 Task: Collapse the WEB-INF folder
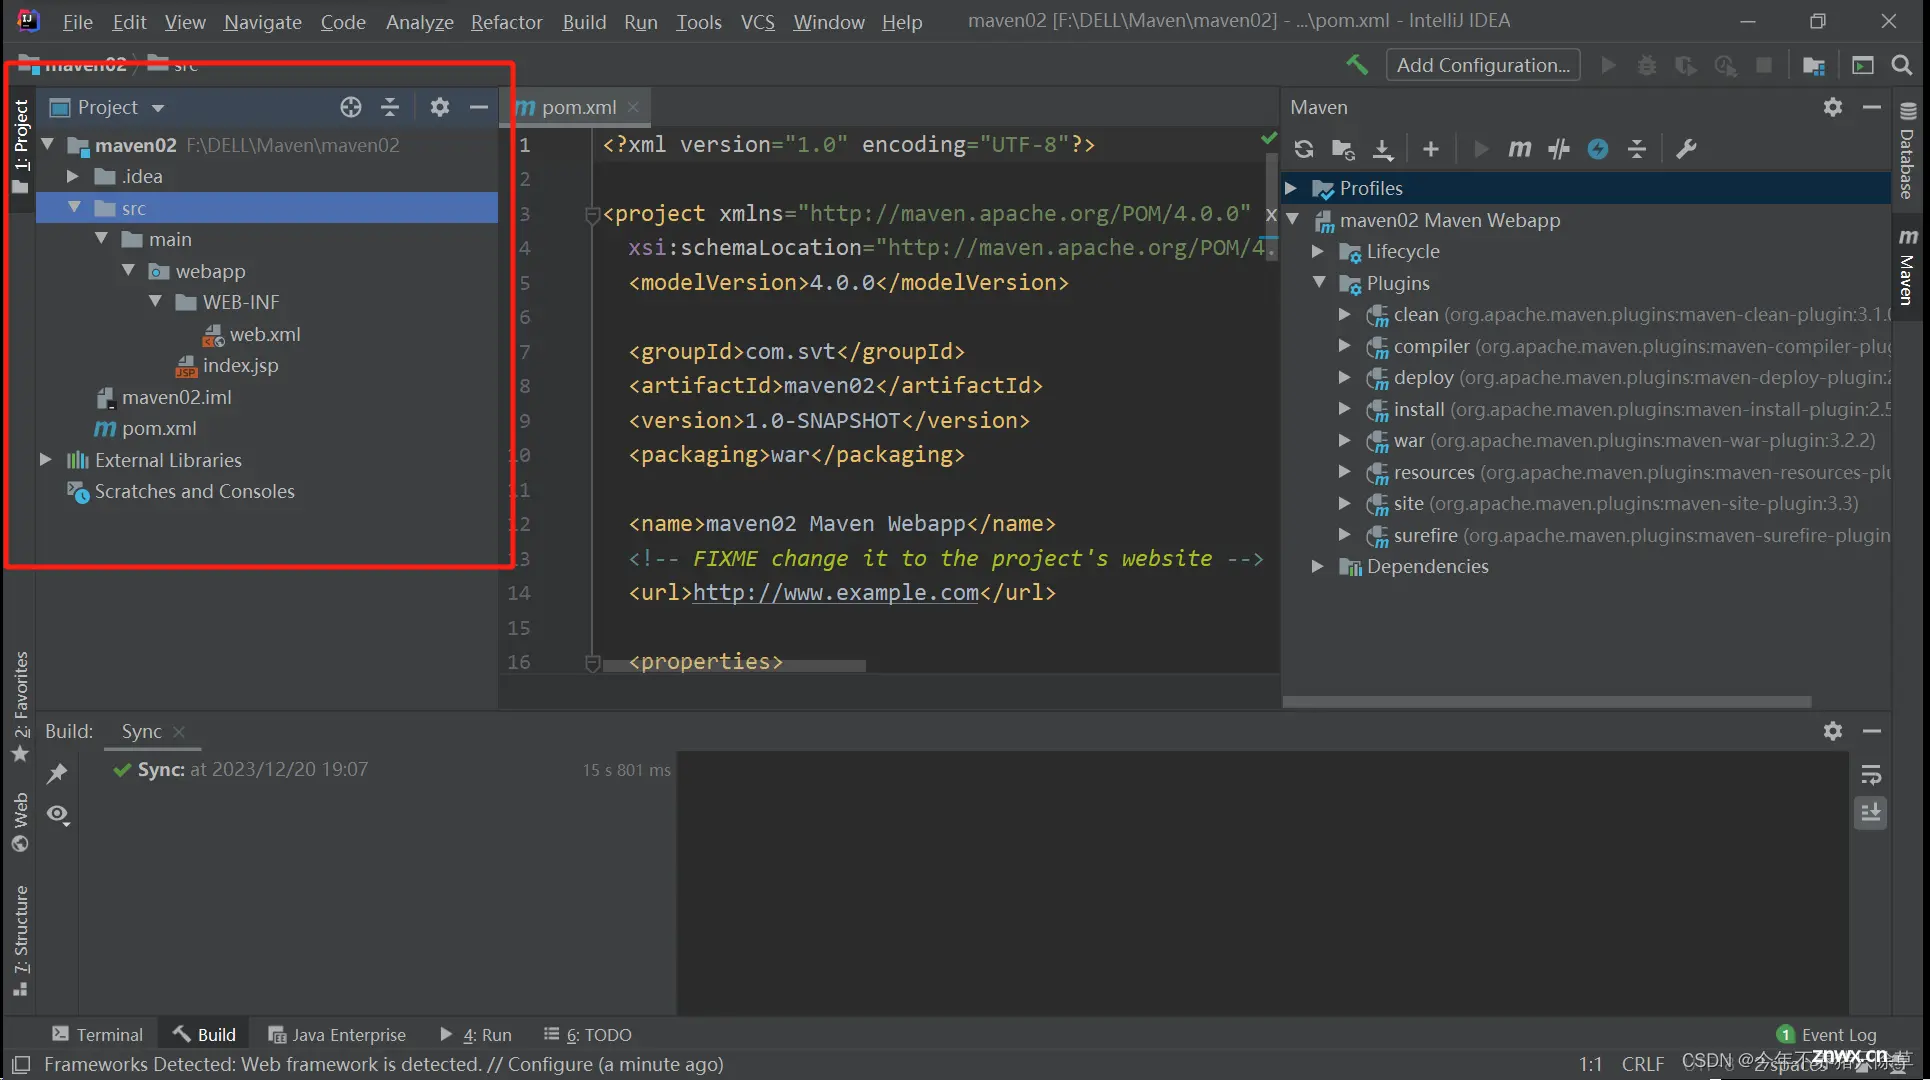155,301
